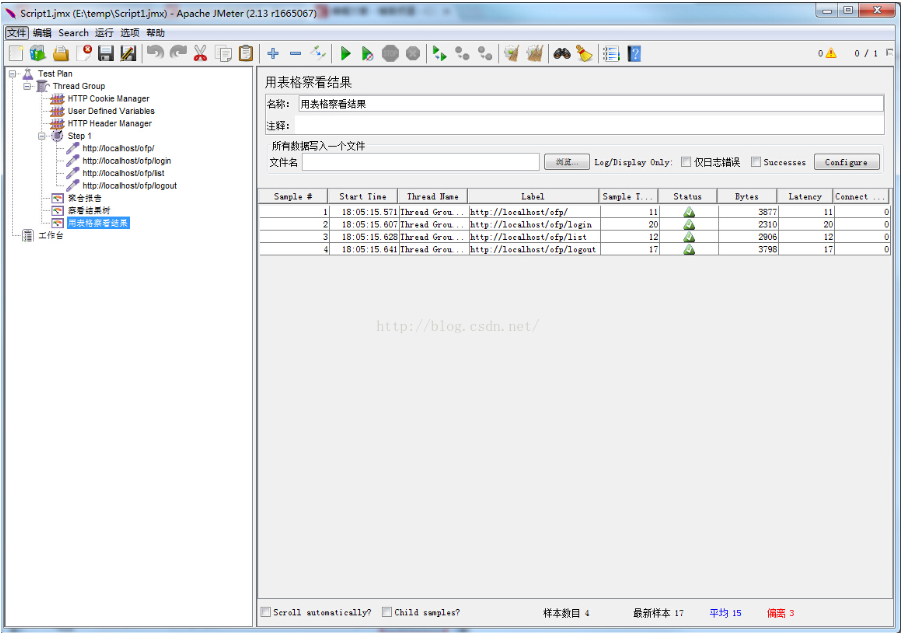903x633 pixels.
Task: Start the test with green play icon
Action: (346, 54)
